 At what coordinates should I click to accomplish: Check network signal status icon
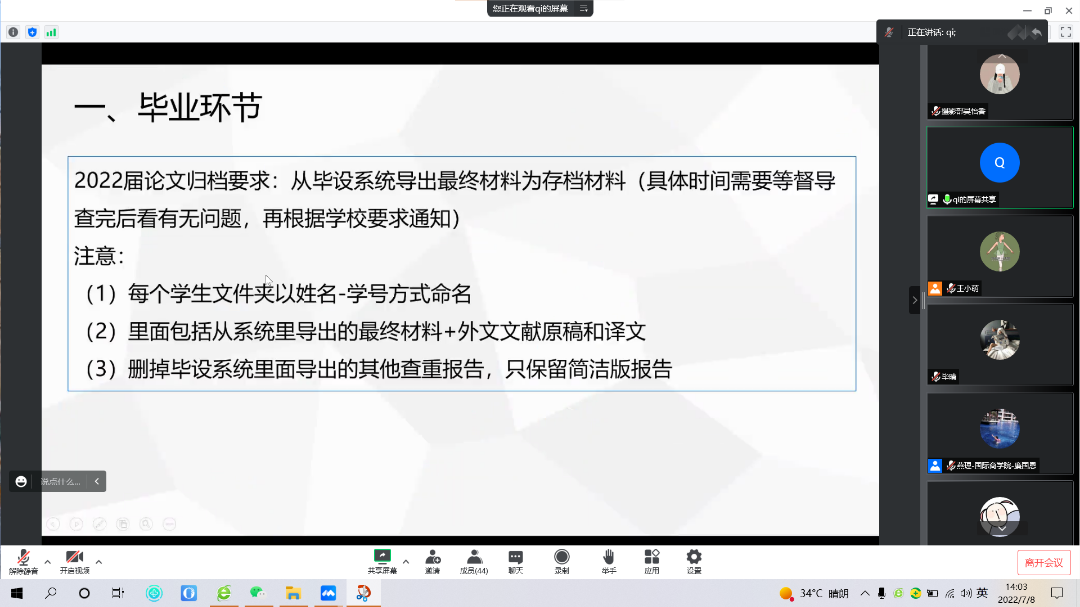click(51, 32)
